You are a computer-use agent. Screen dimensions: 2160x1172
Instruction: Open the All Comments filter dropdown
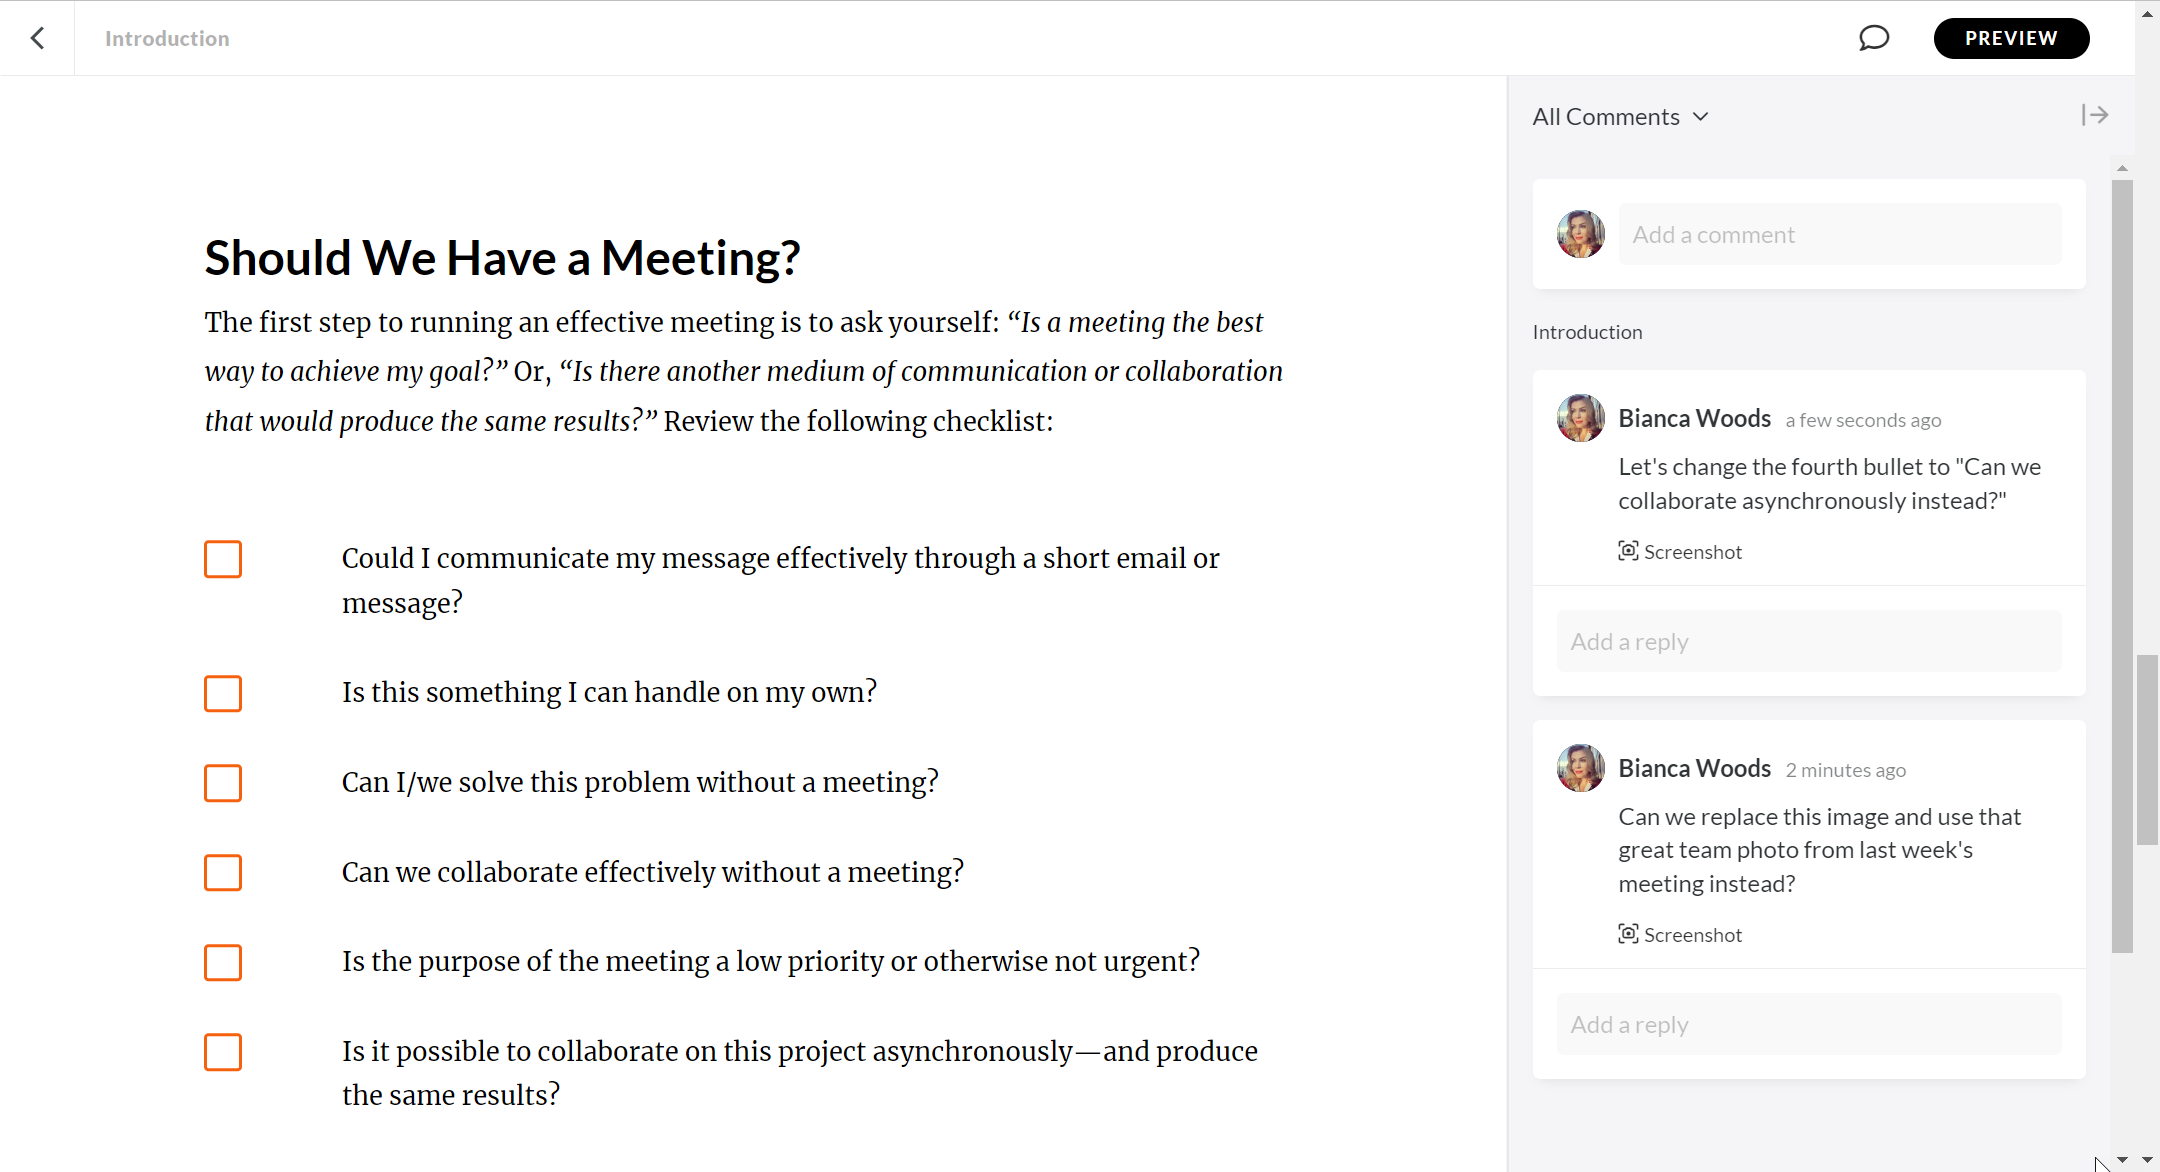click(x=1620, y=116)
